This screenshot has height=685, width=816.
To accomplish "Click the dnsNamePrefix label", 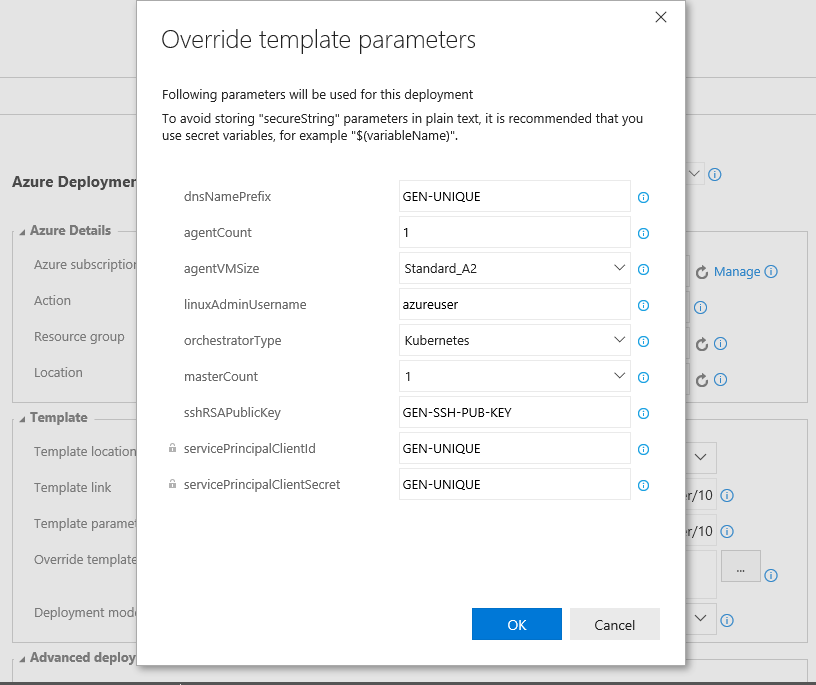I will [x=227, y=197].
